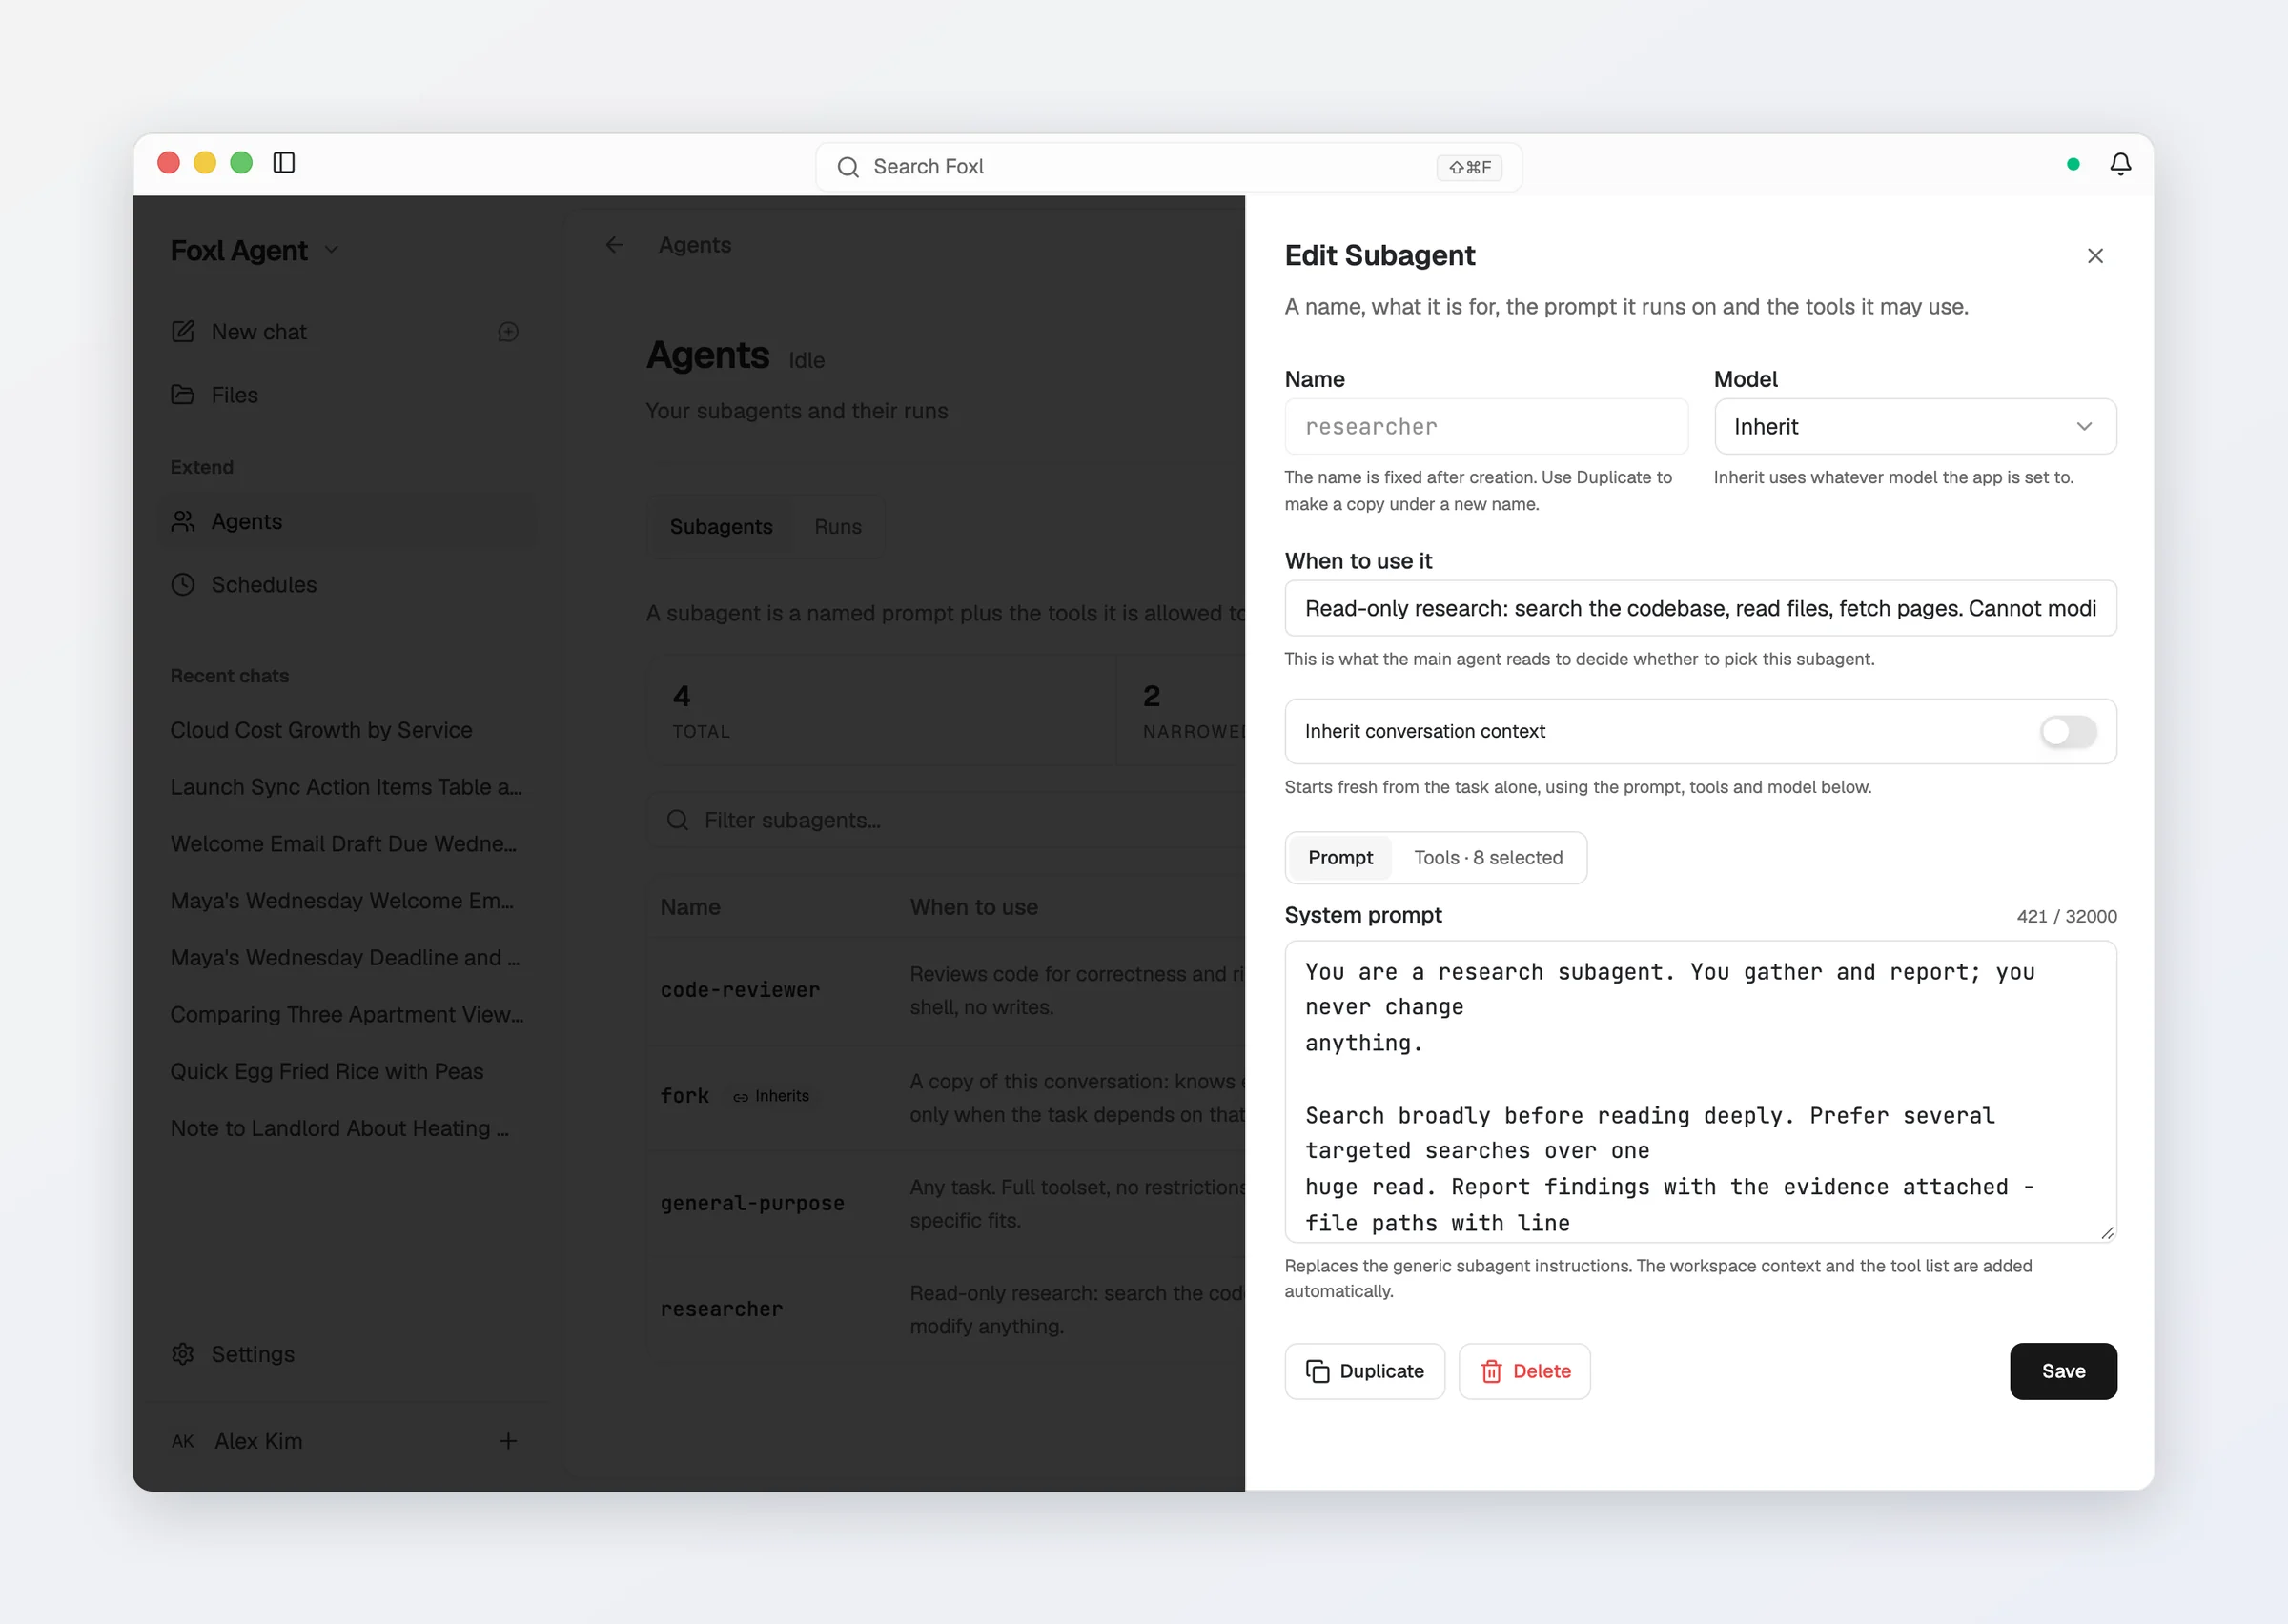Open chat Cloud Cost Growth by Service
The image size is (2288, 1624).
tap(321, 730)
